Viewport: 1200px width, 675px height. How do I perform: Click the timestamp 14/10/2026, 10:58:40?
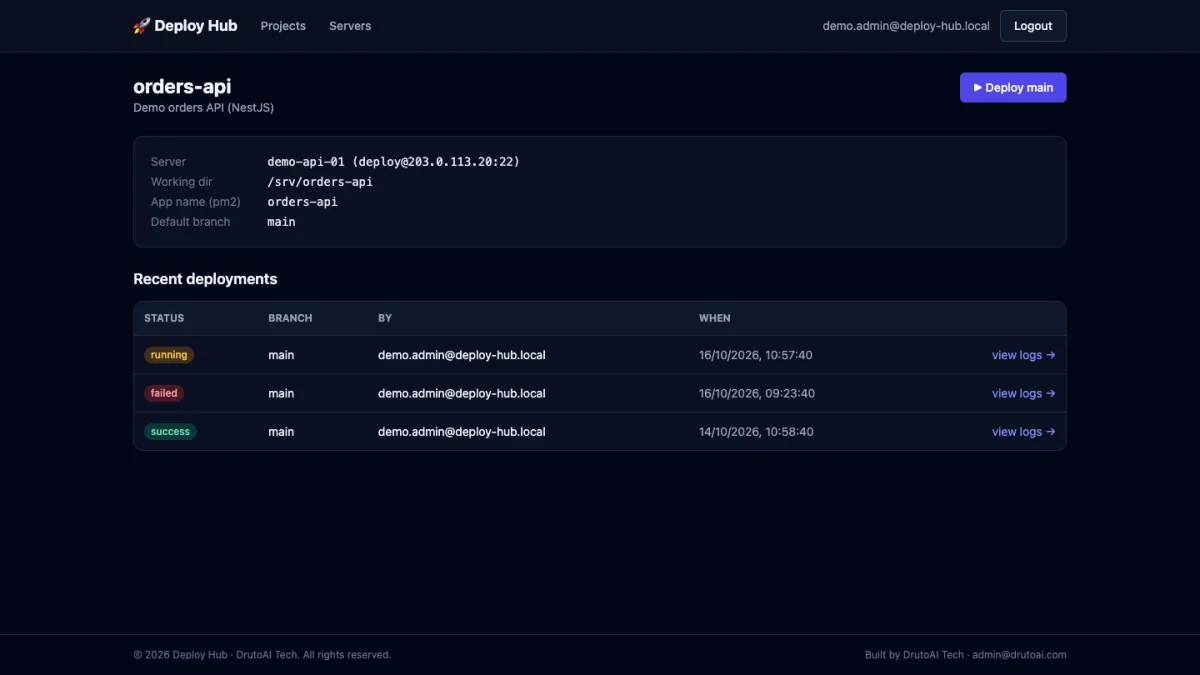point(756,432)
